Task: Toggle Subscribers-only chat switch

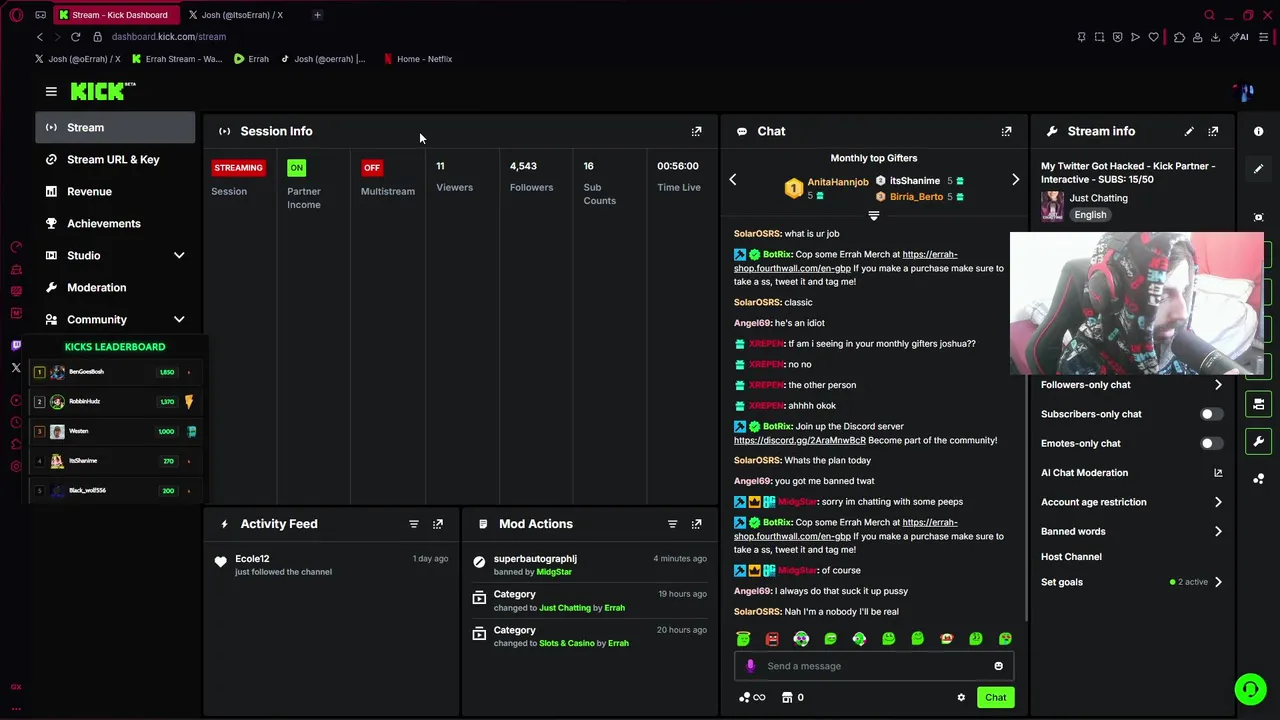Action: tap(1211, 414)
